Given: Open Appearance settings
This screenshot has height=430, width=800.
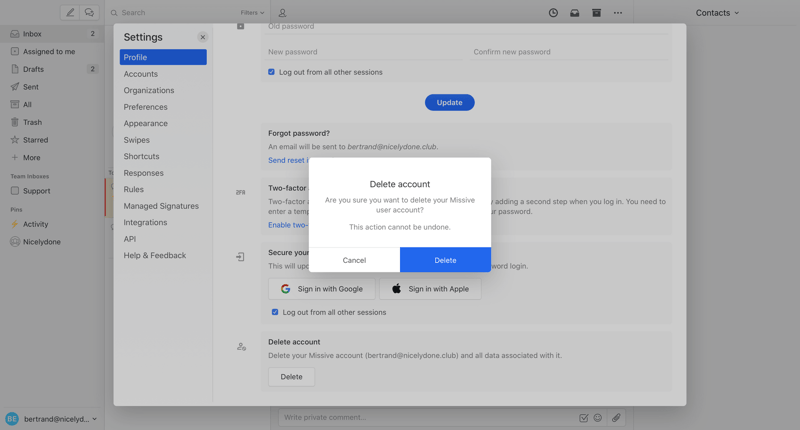Looking at the screenshot, I should point(163,123).
